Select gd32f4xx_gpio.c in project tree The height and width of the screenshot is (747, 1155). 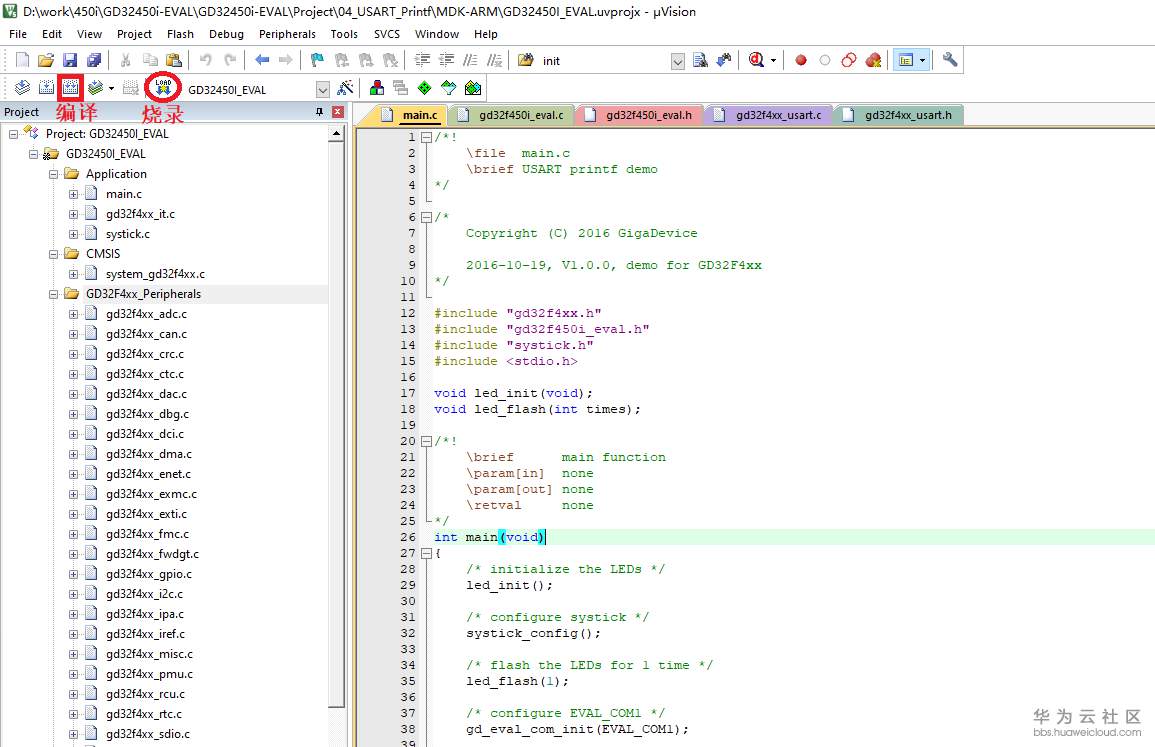click(x=149, y=574)
